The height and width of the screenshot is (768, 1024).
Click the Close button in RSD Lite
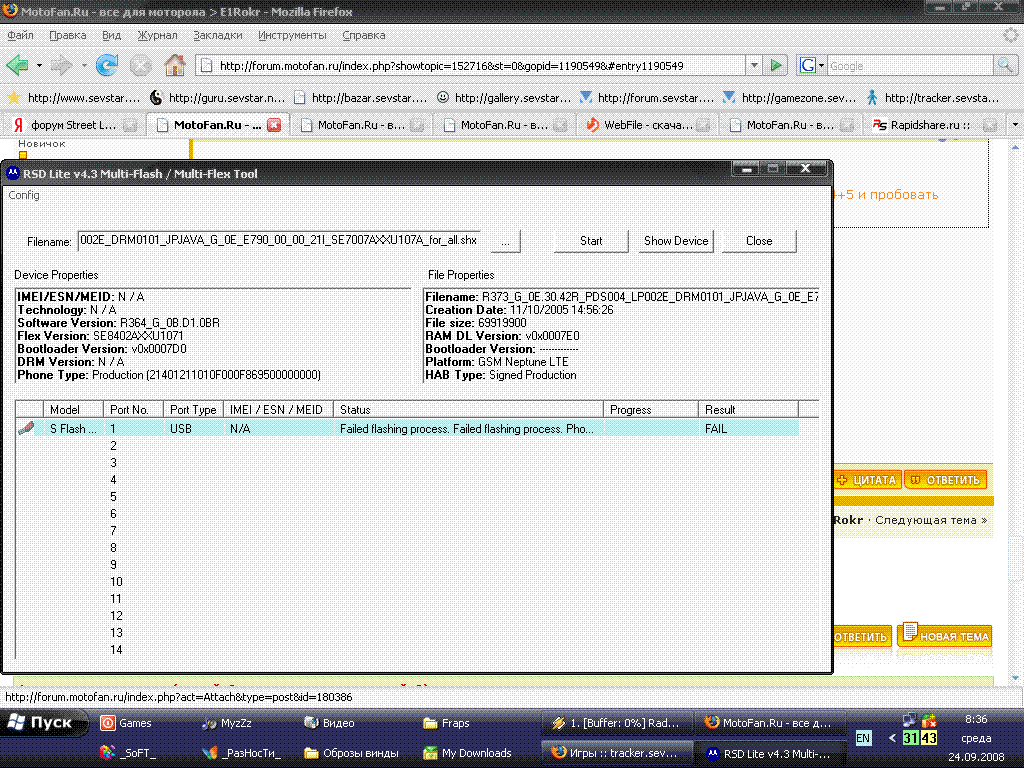(x=759, y=241)
